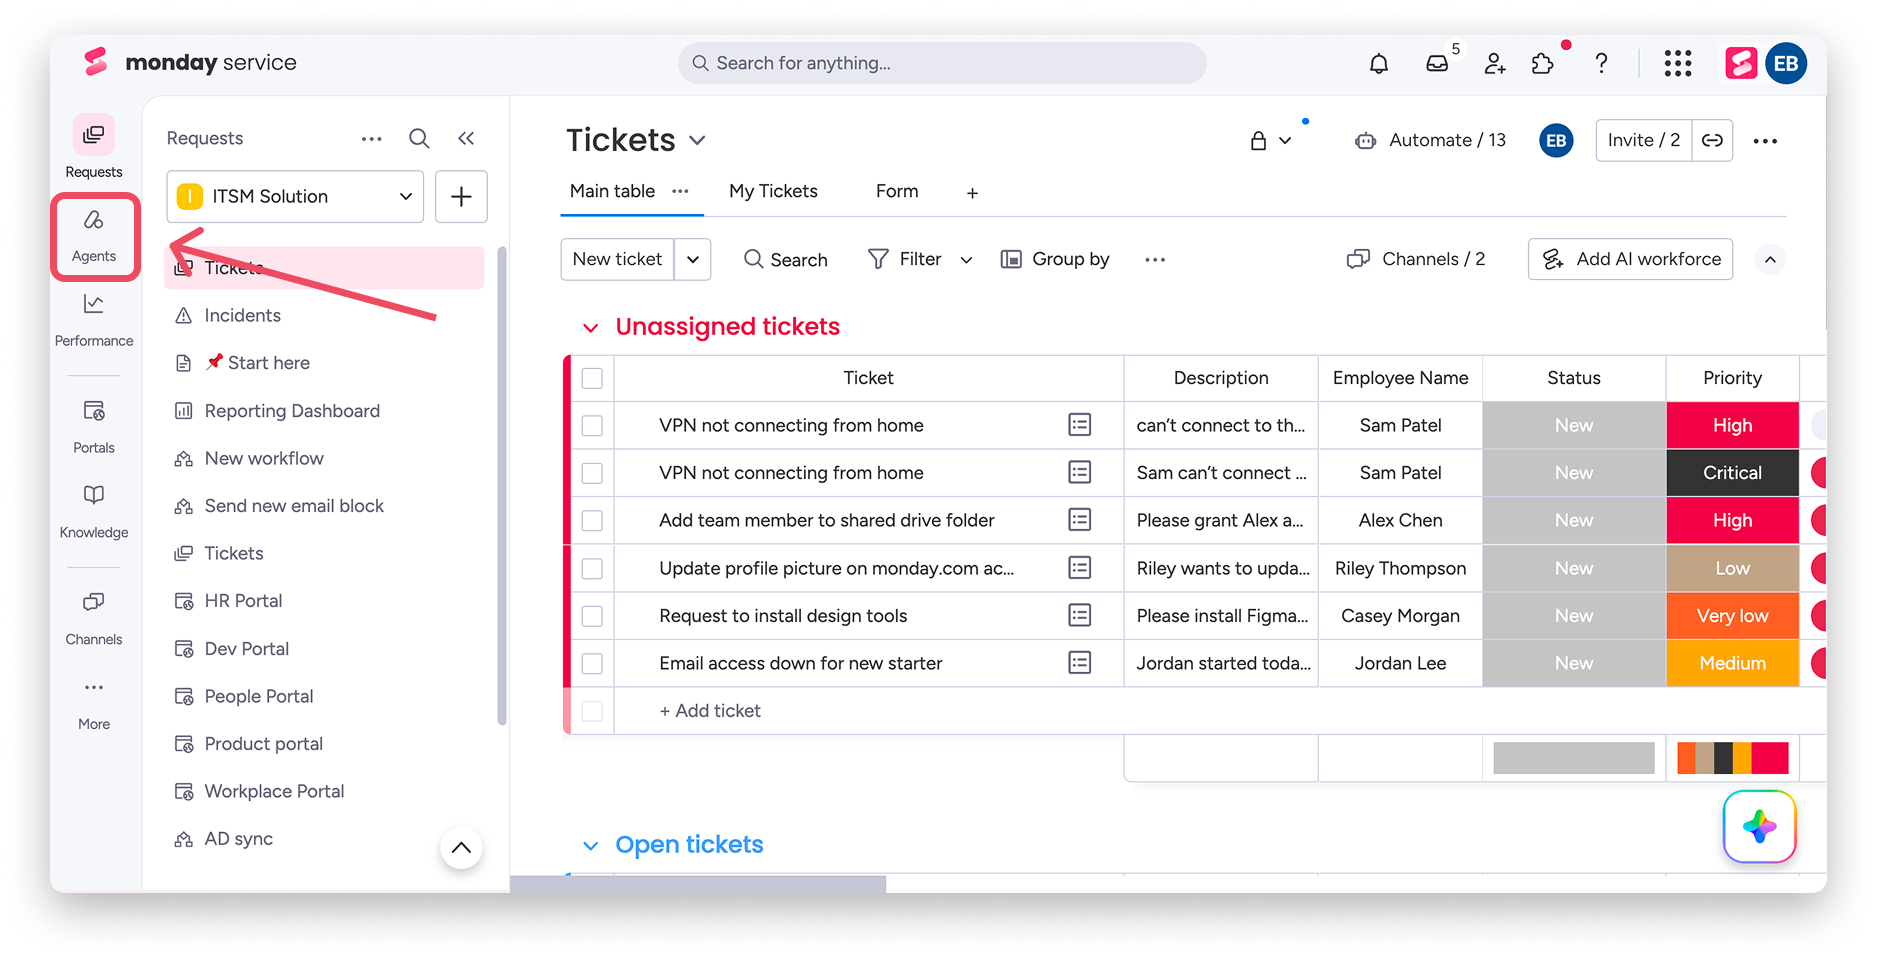Open Reporting Dashboard in sidebar
The height and width of the screenshot is (958, 1877).
tap(292, 411)
